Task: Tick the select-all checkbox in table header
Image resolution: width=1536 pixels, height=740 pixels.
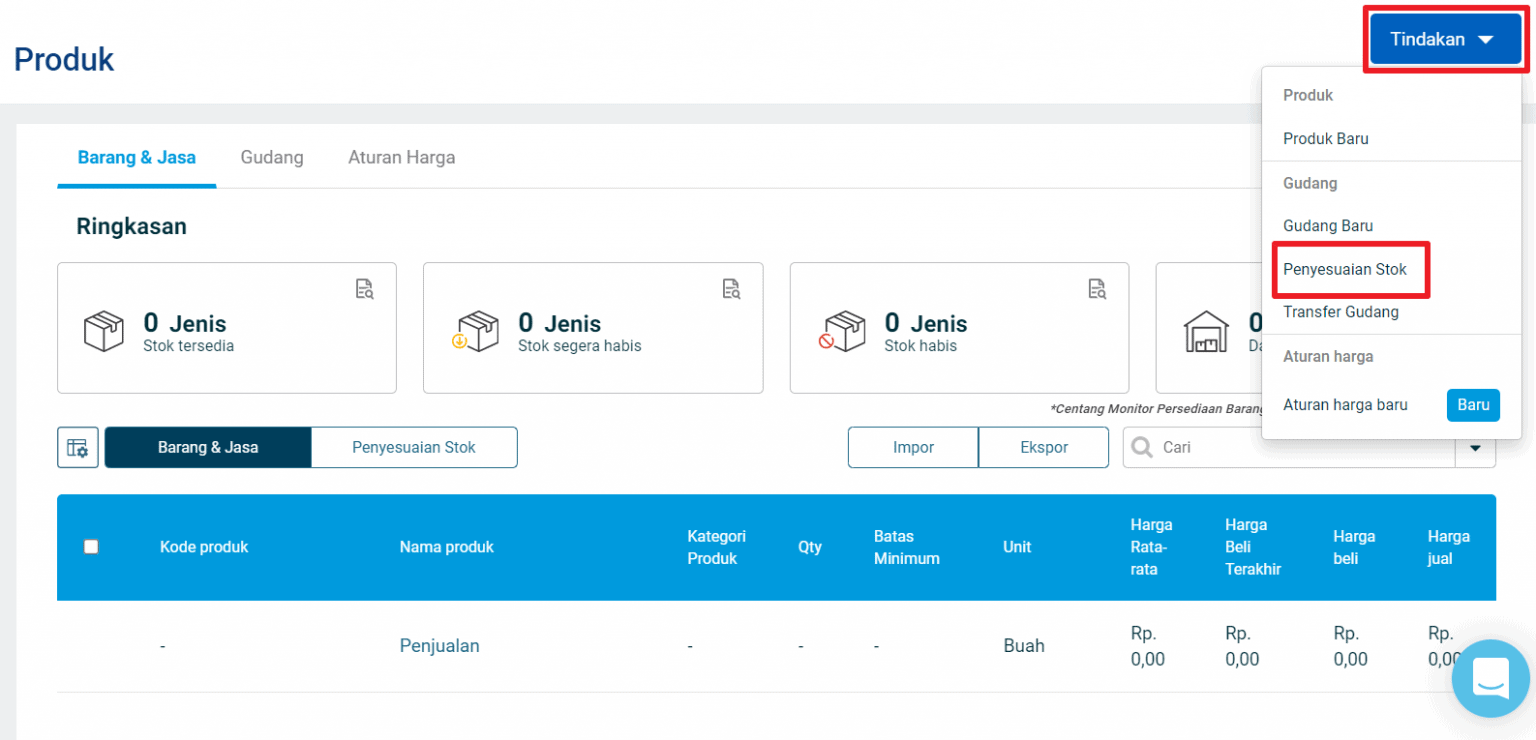Action: (x=91, y=547)
